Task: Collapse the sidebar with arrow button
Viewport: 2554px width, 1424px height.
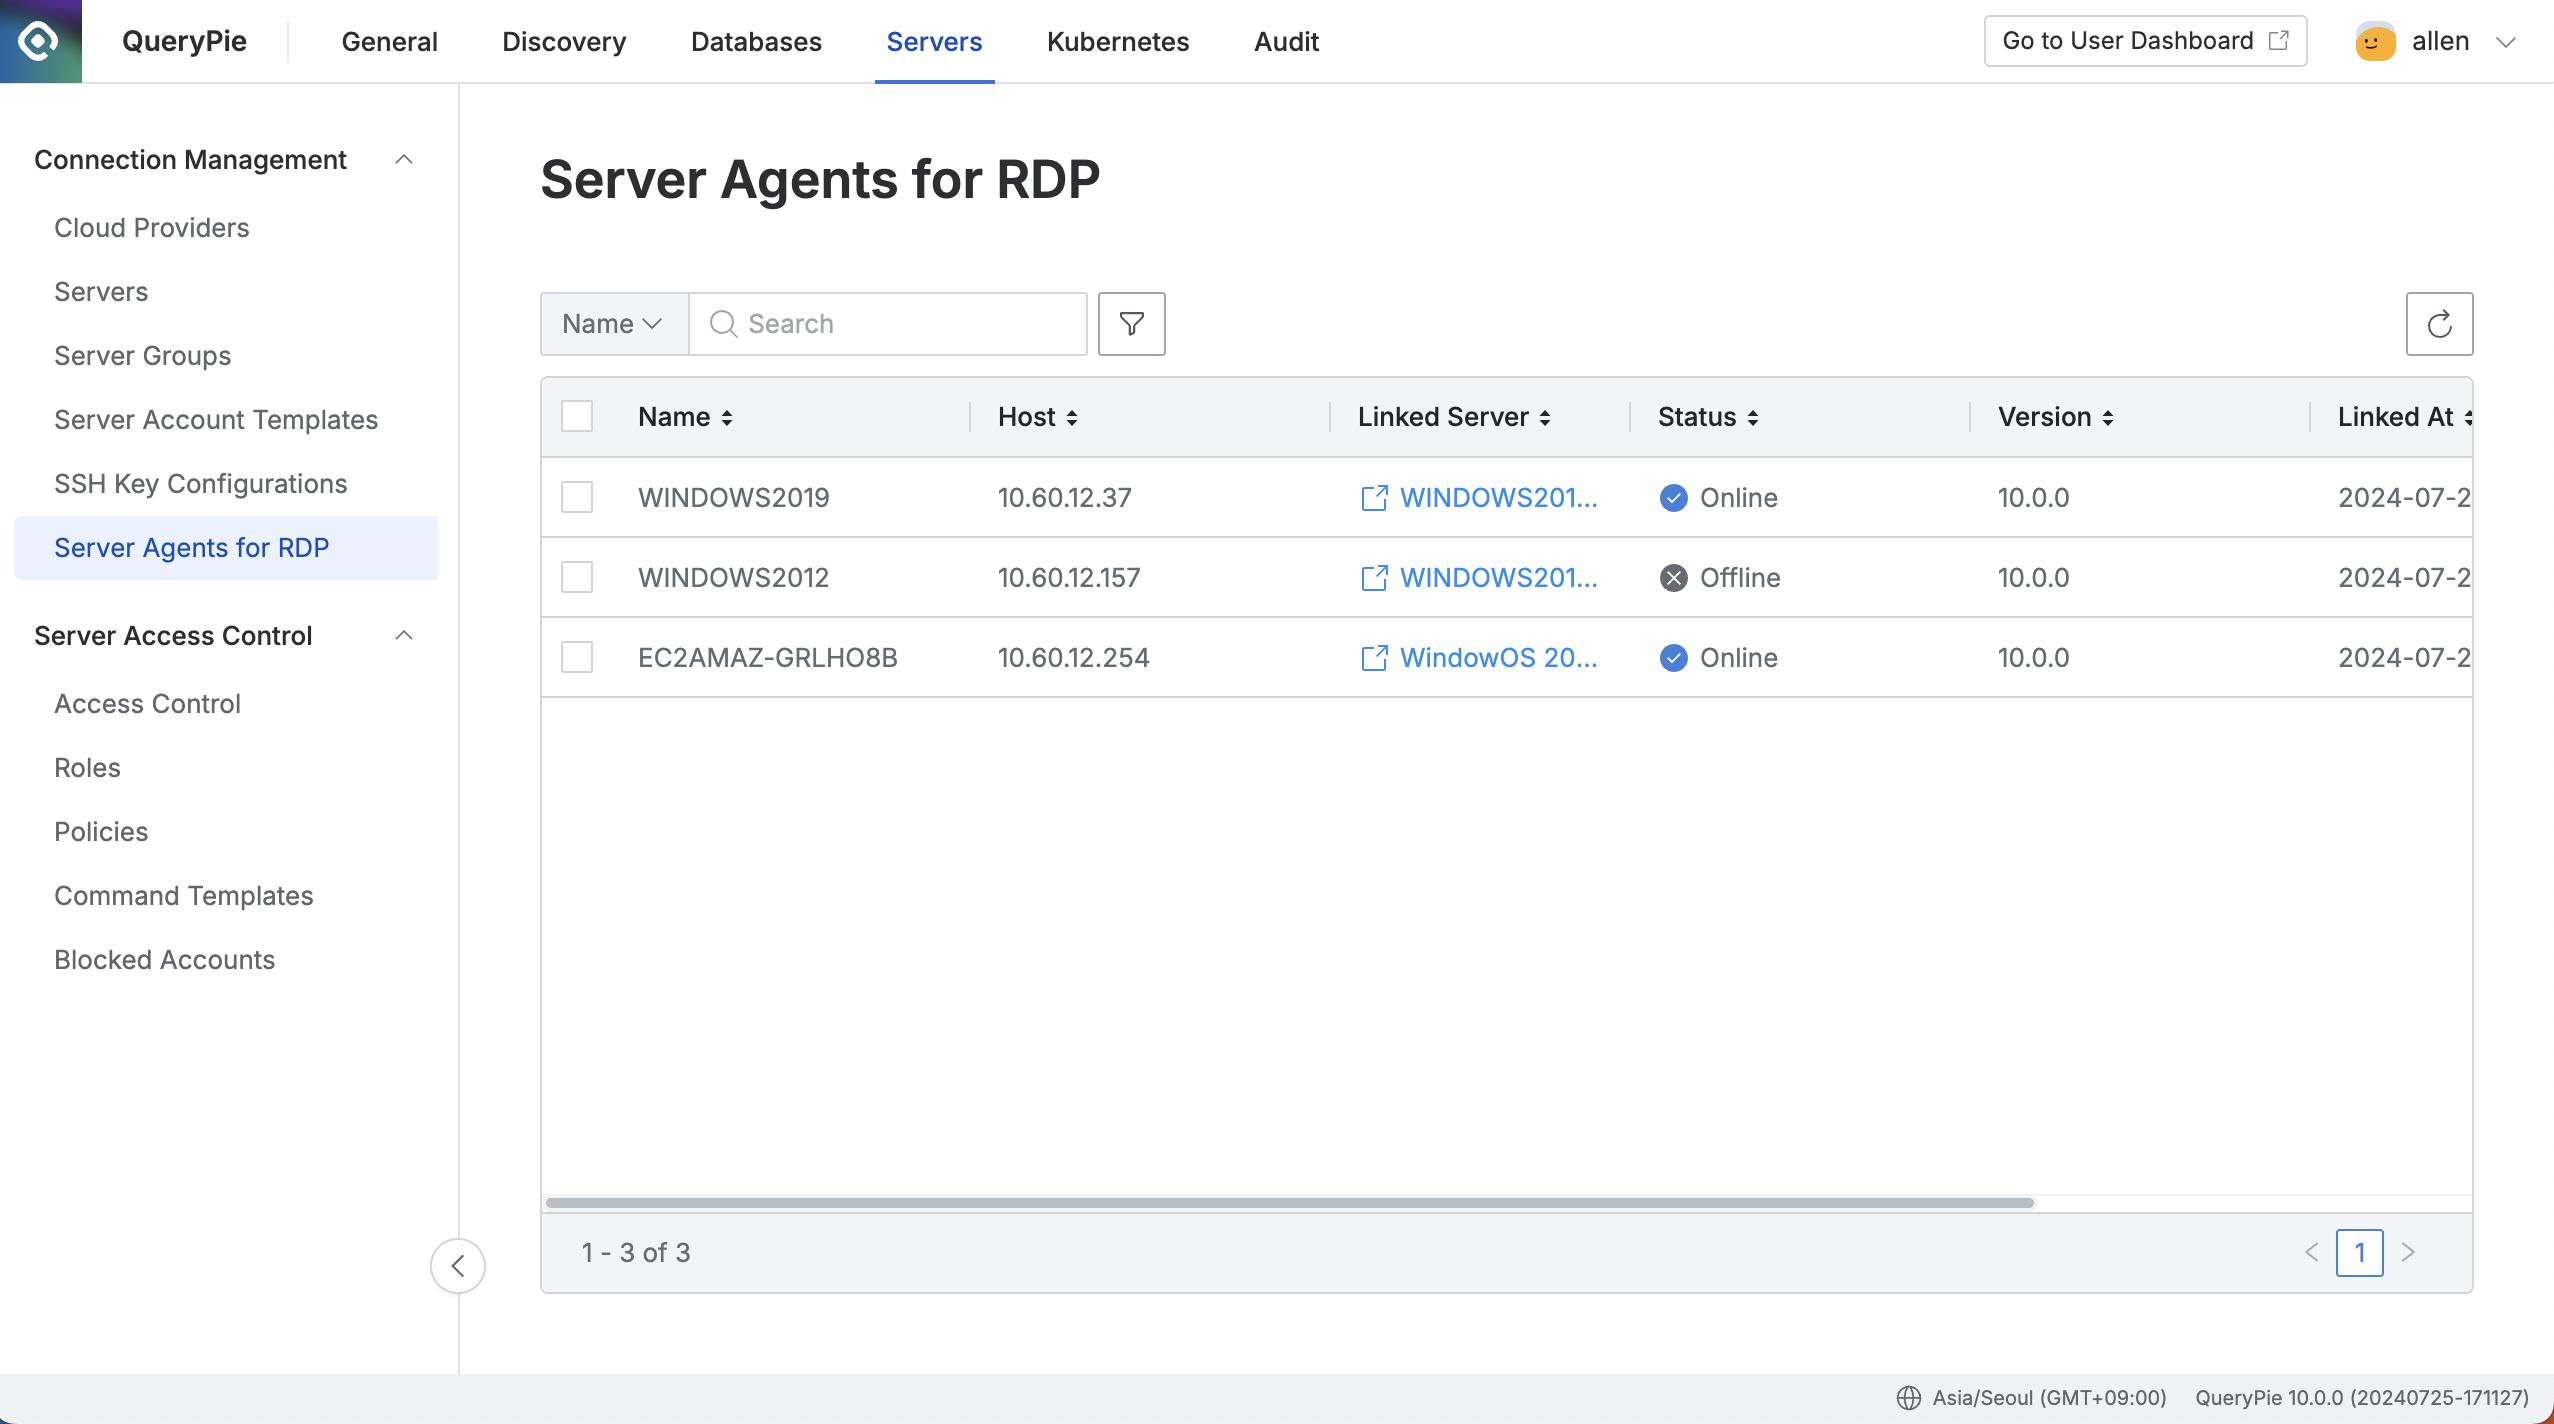Action: 458,1266
